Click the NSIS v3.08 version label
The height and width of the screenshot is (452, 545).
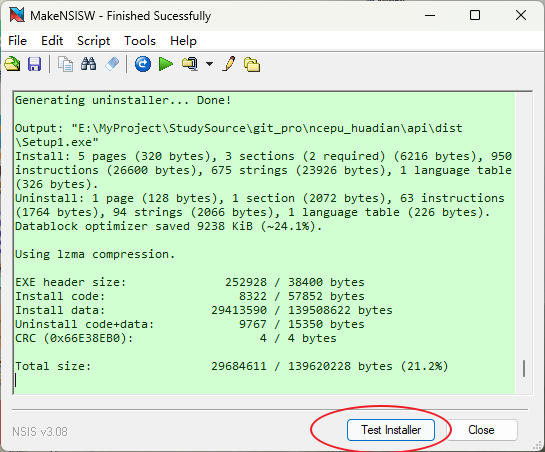[x=40, y=432]
